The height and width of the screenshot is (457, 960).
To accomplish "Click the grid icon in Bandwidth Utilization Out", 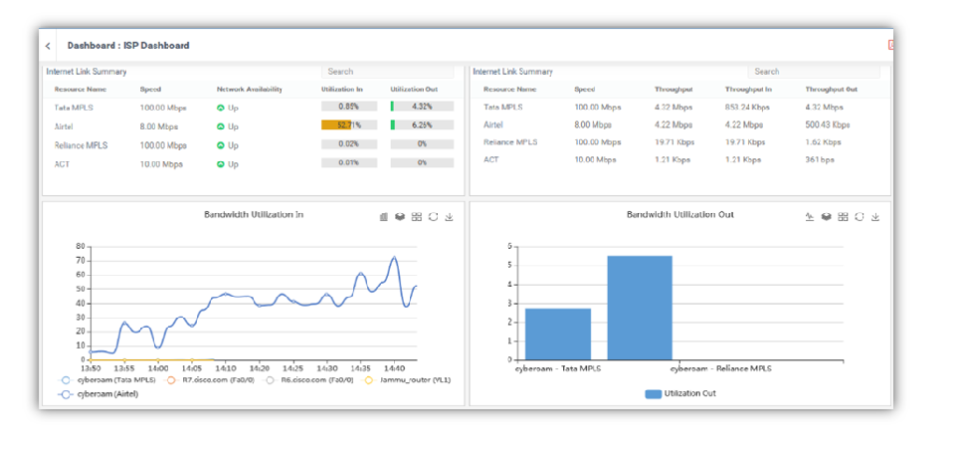I will [843, 217].
